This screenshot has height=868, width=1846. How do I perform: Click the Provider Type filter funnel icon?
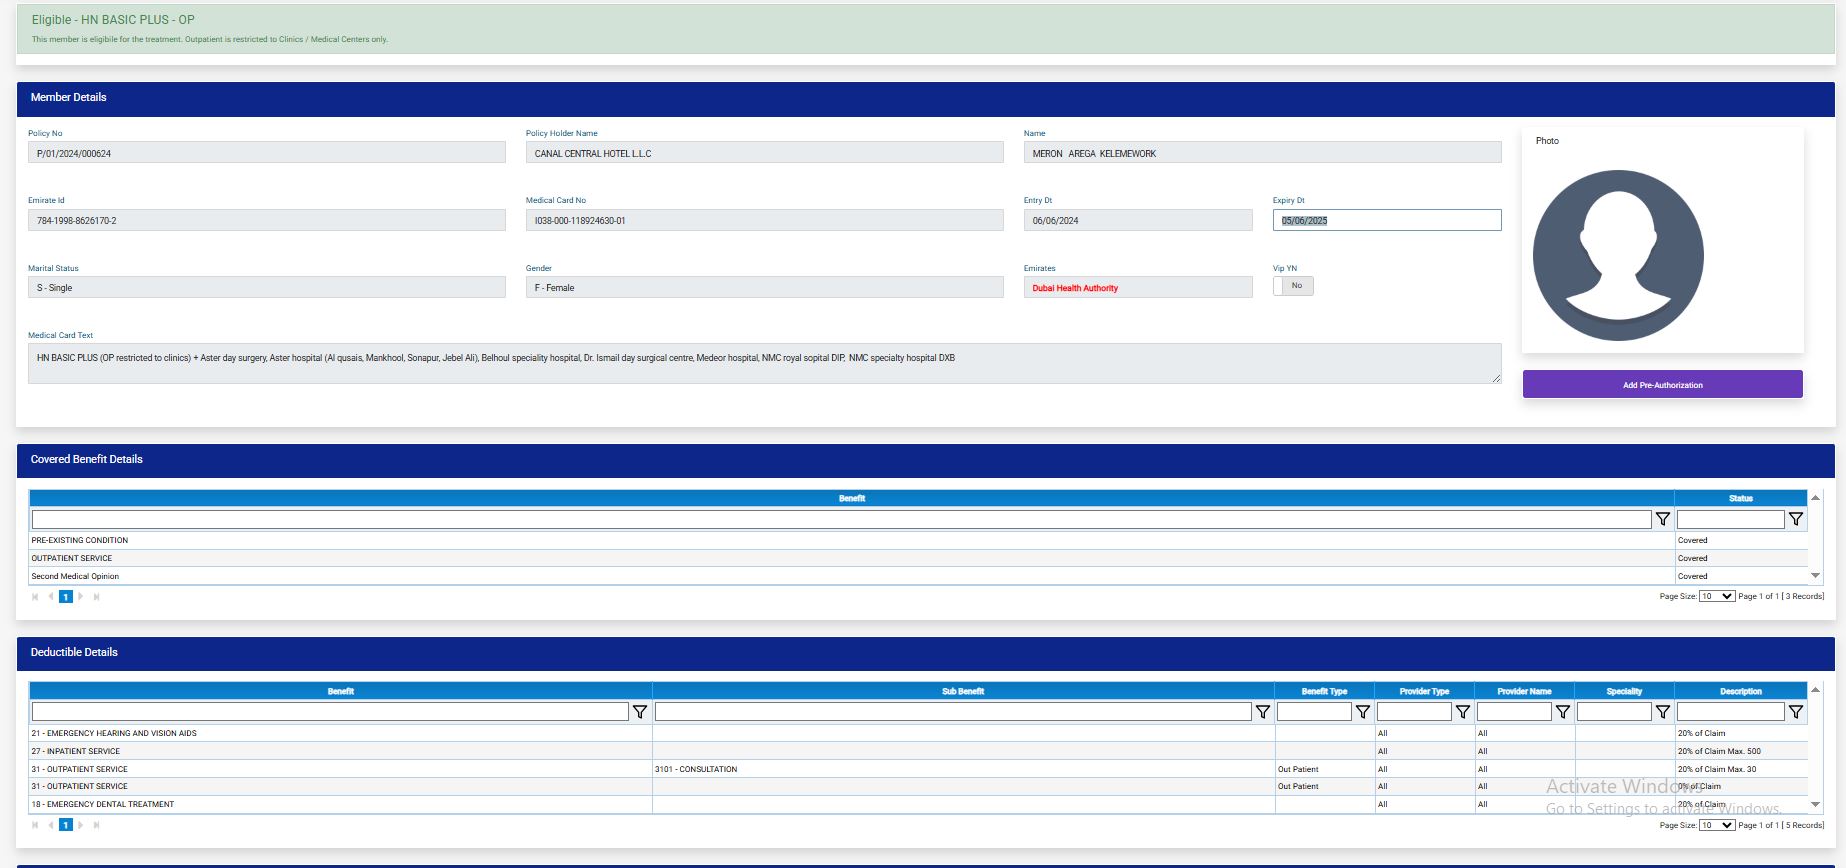1462,712
